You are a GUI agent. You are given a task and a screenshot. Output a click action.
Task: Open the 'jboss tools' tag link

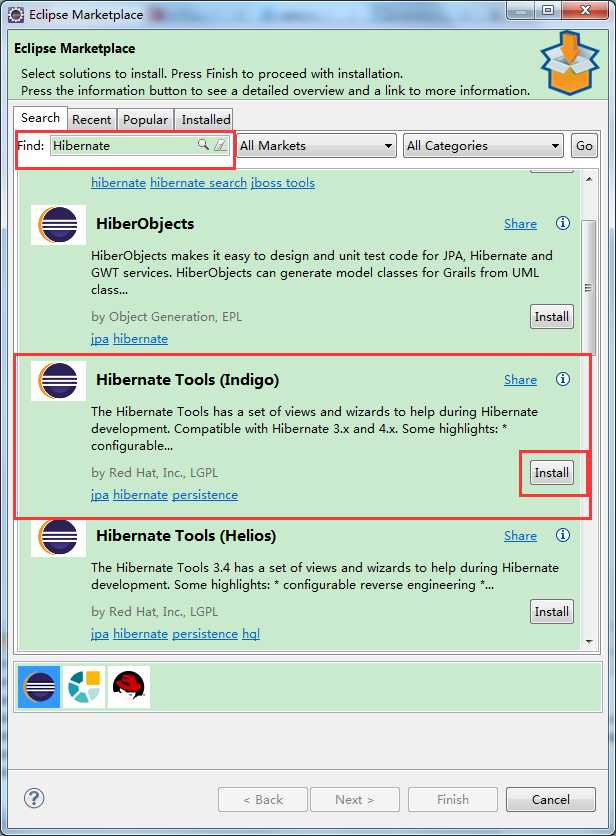(283, 183)
